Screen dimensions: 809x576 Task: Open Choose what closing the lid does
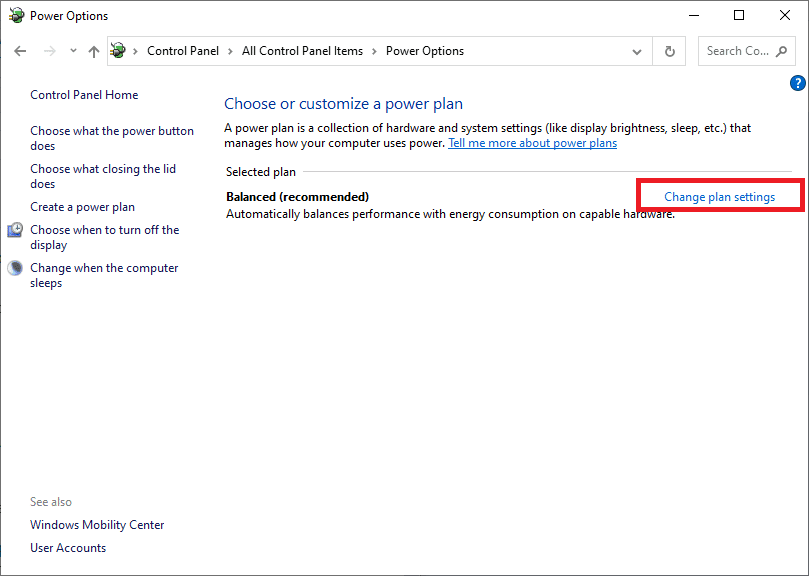pyautogui.click(x=103, y=176)
